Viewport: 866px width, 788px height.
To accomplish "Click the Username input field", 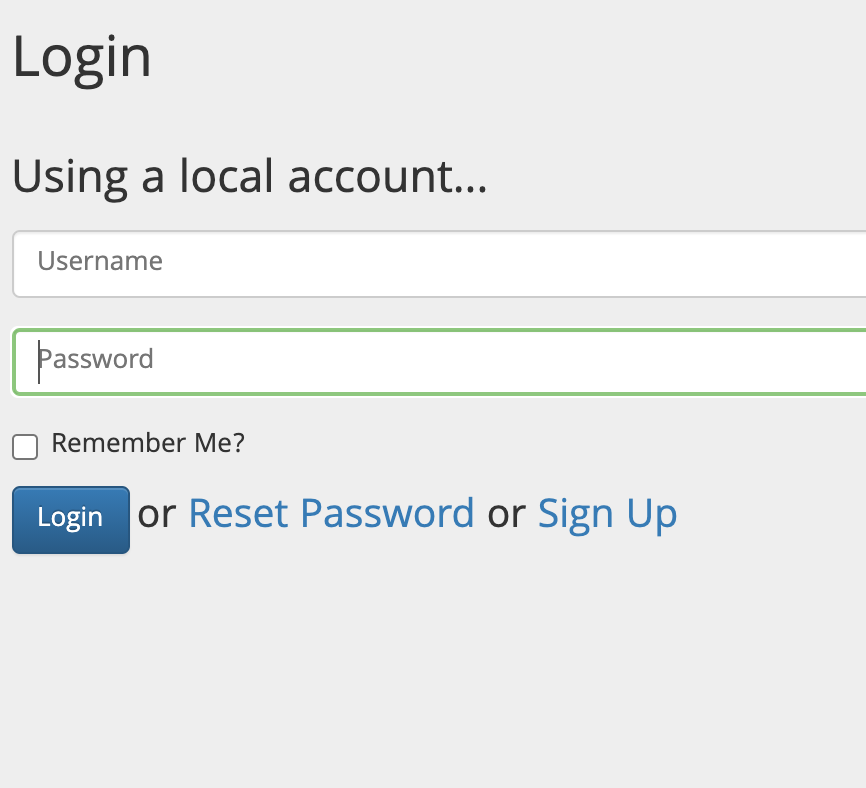I will tap(440, 264).
